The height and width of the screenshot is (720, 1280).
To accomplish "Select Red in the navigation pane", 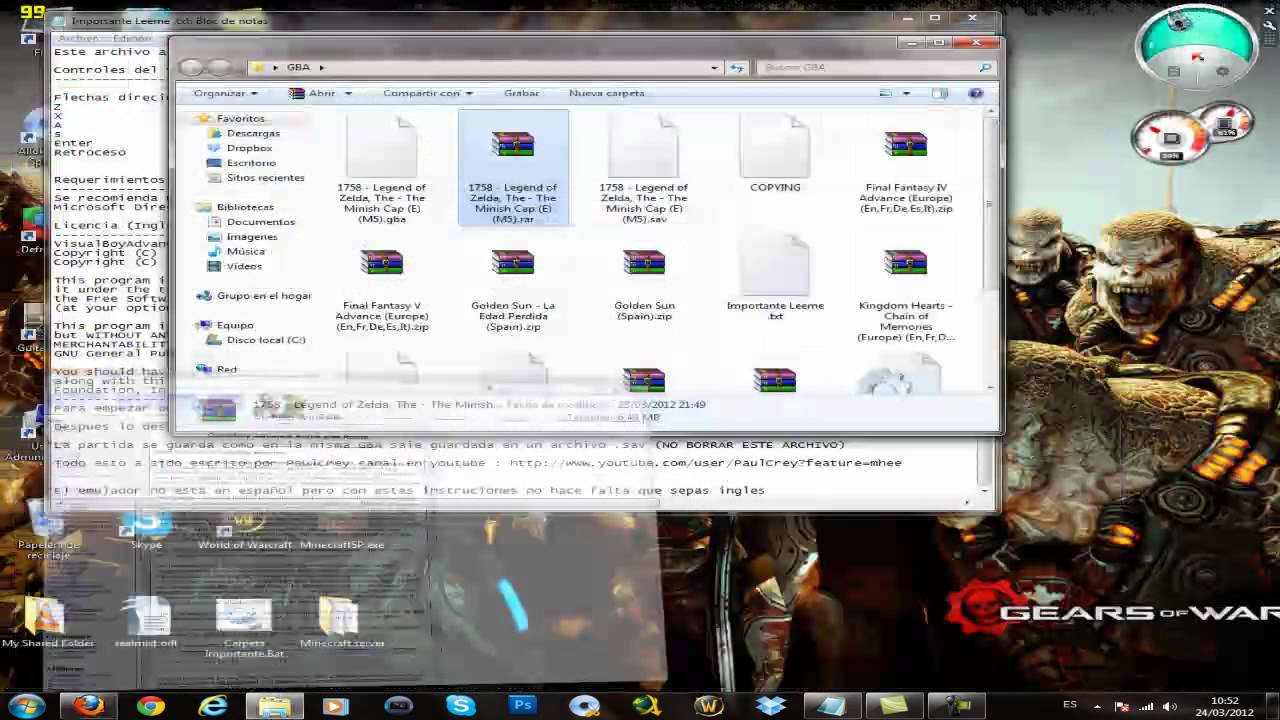I will (227, 369).
